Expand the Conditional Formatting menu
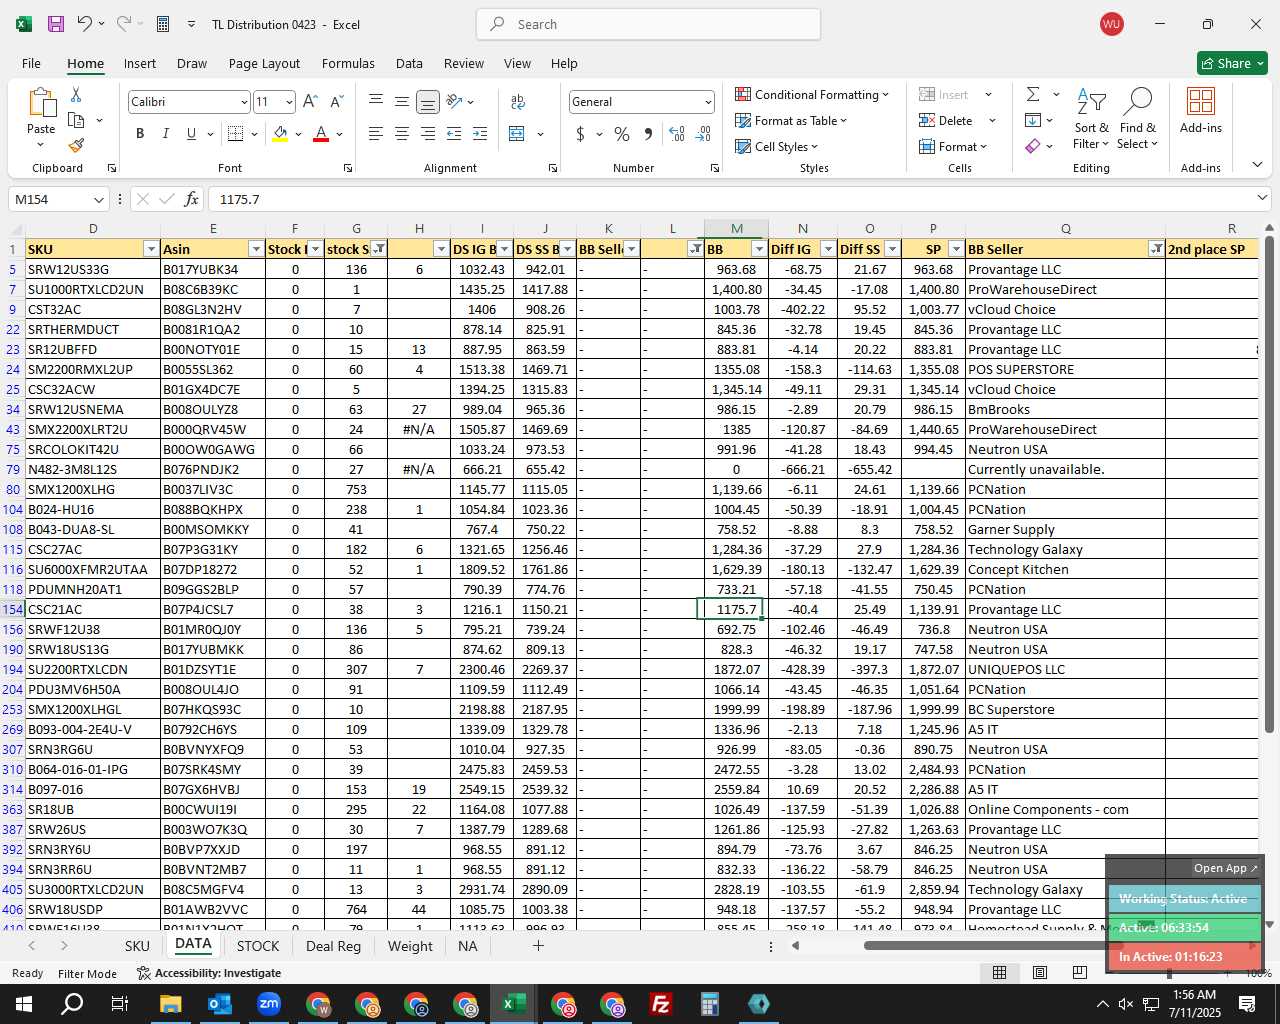Image resolution: width=1280 pixels, height=1024 pixels. pos(812,94)
